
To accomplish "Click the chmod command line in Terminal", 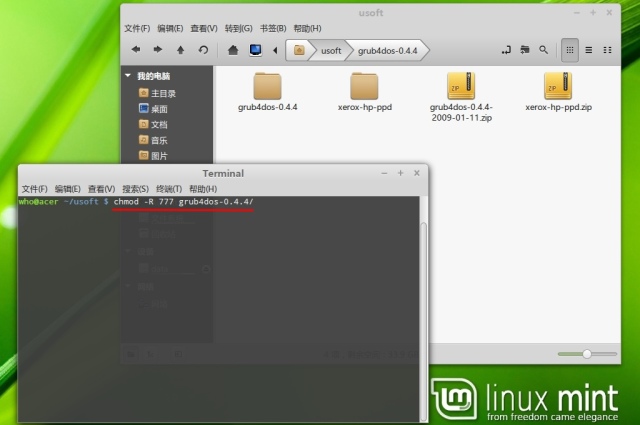I will click(x=183, y=202).
